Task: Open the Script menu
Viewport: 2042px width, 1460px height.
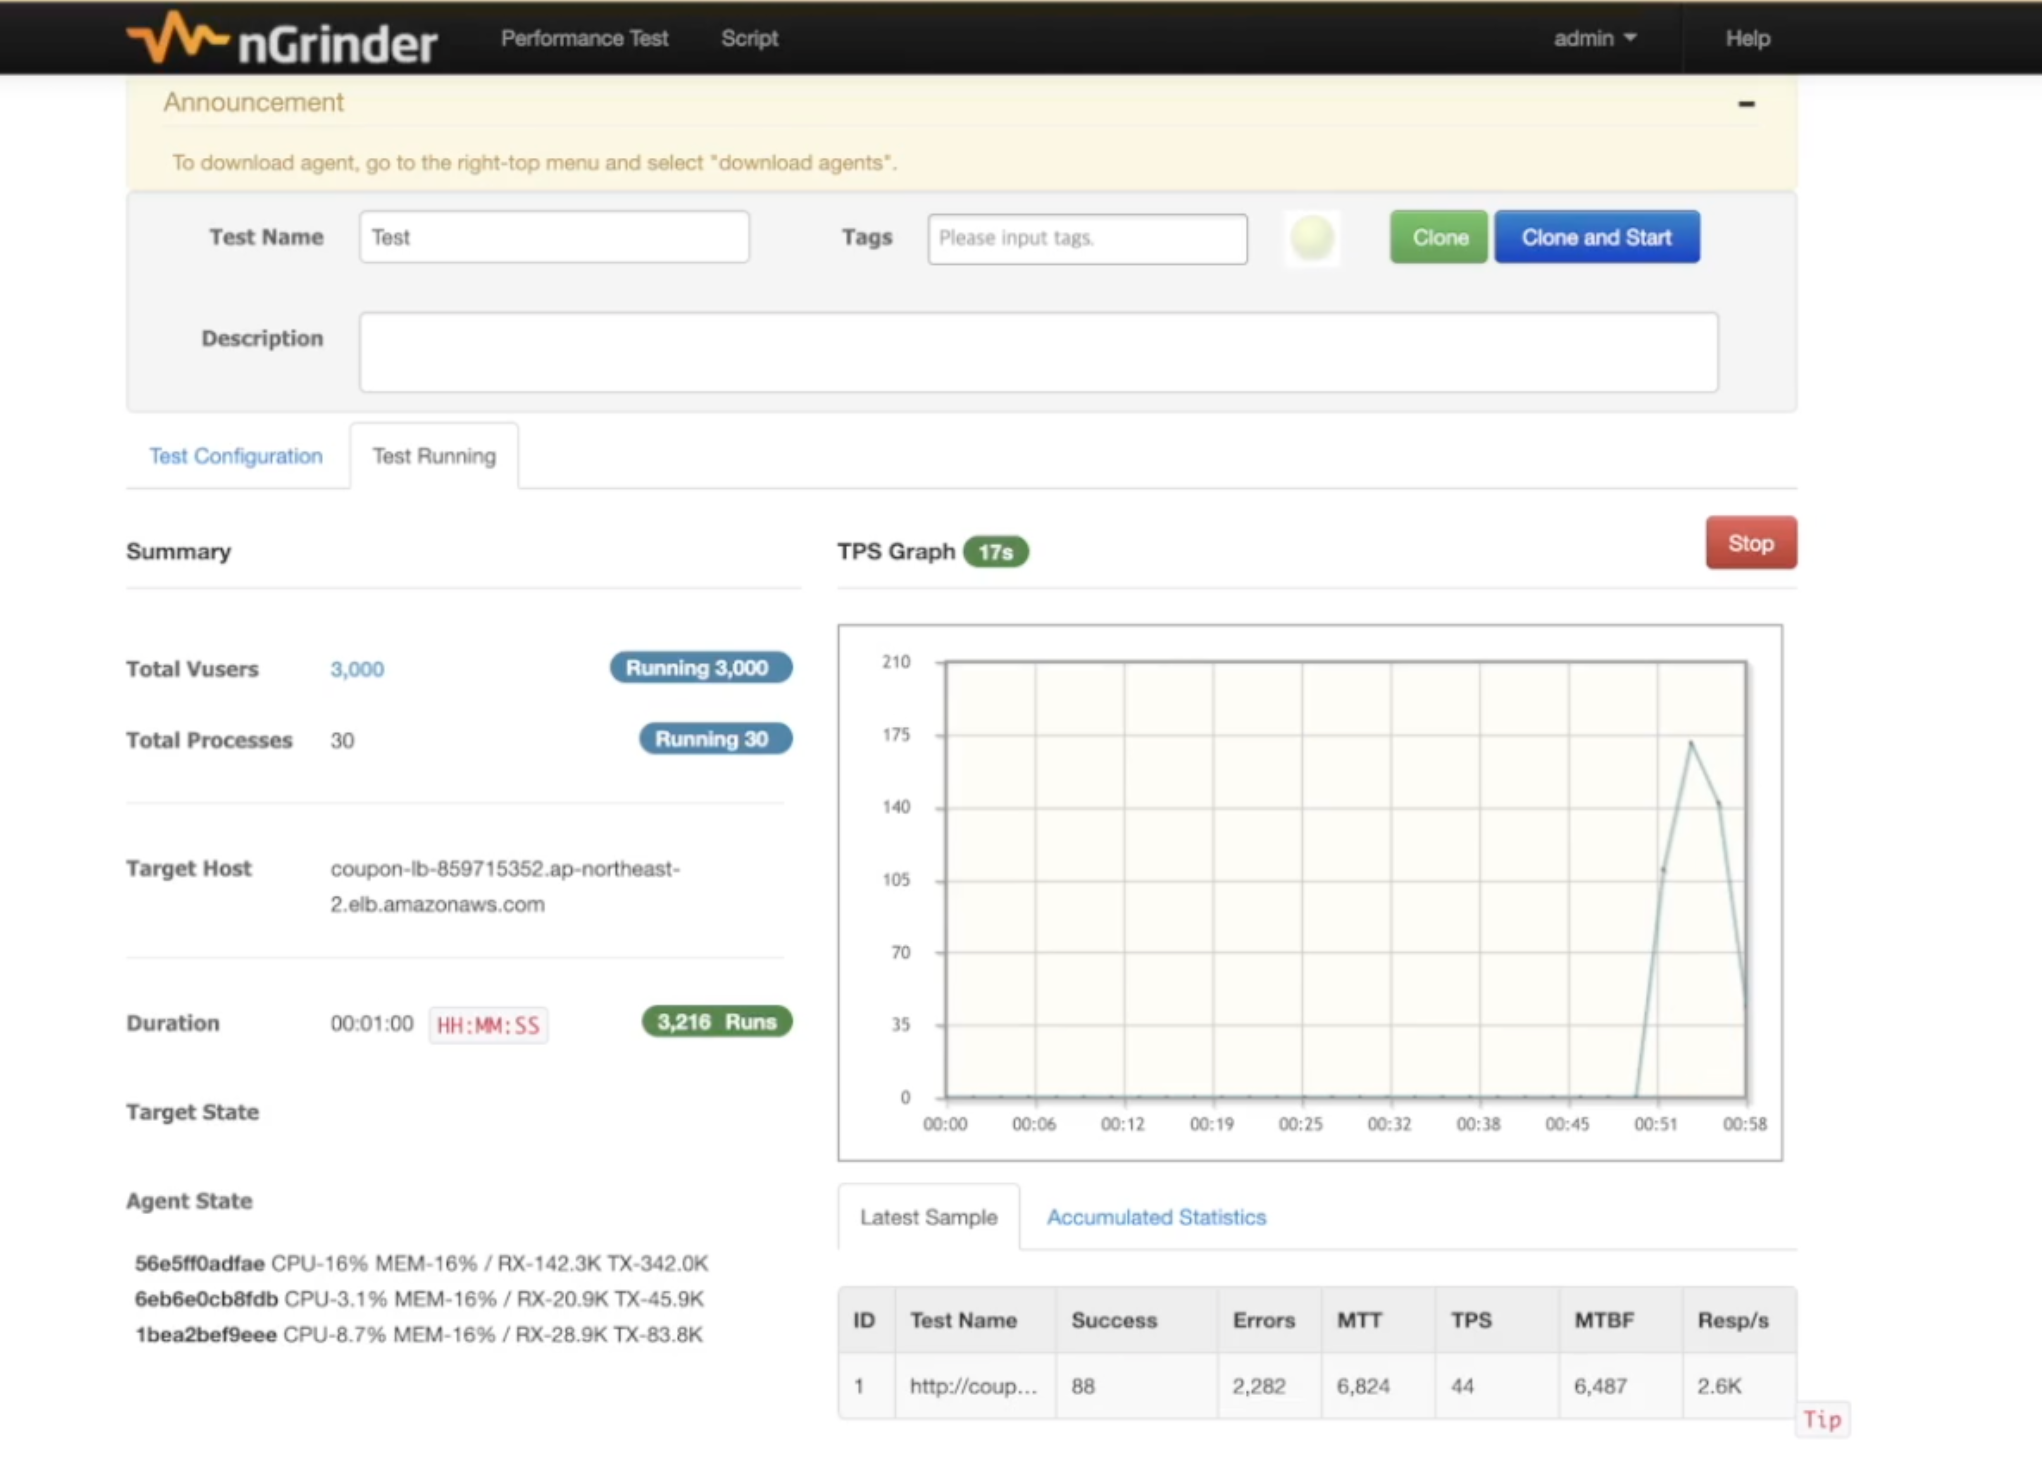Action: pyautogui.click(x=749, y=38)
